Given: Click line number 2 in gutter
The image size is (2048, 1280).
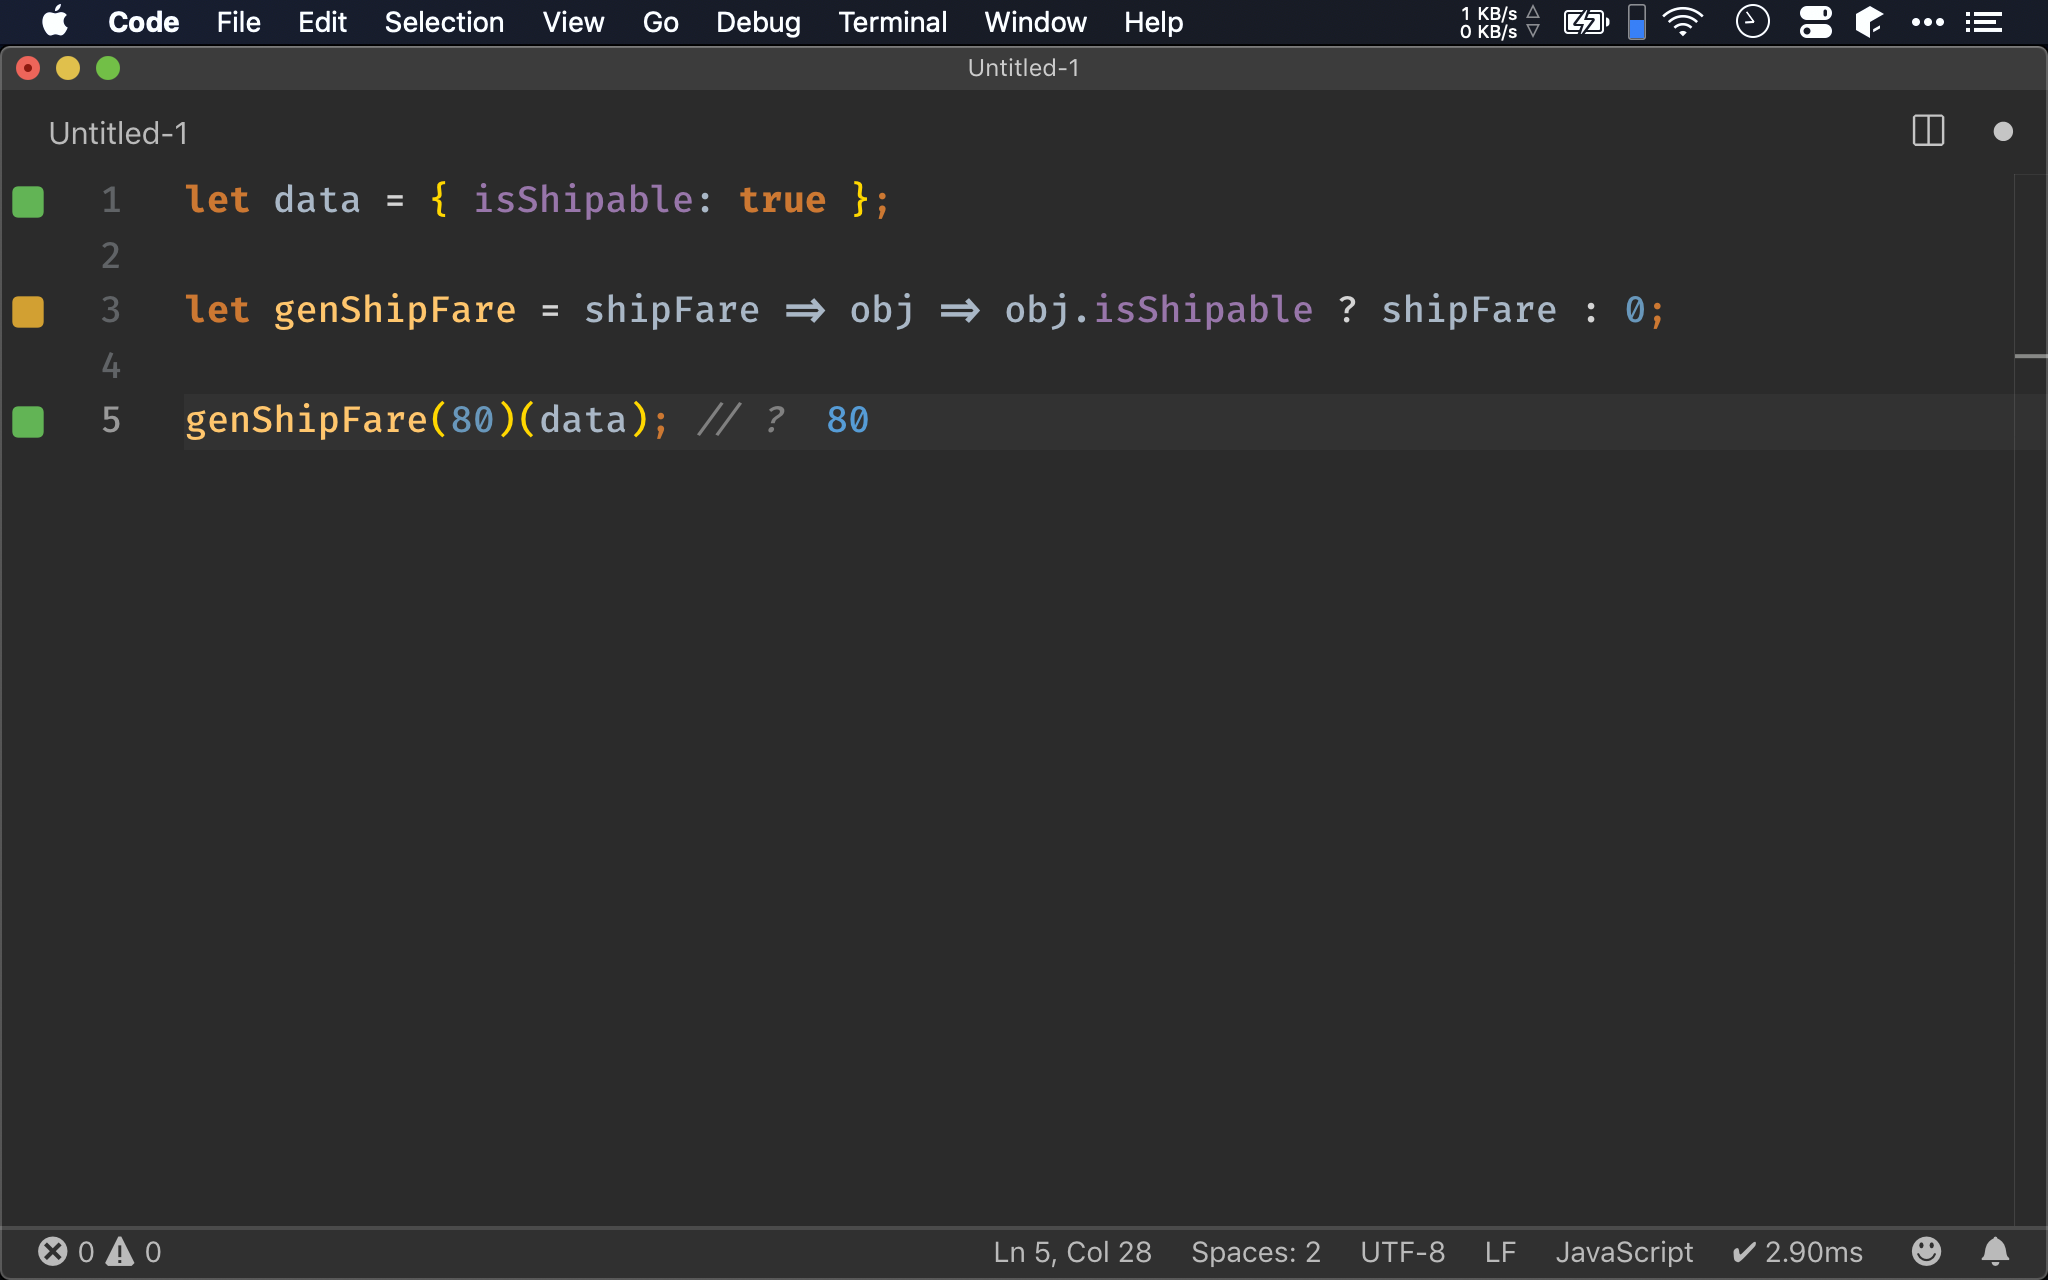Looking at the screenshot, I should click(x=111, y=256).
